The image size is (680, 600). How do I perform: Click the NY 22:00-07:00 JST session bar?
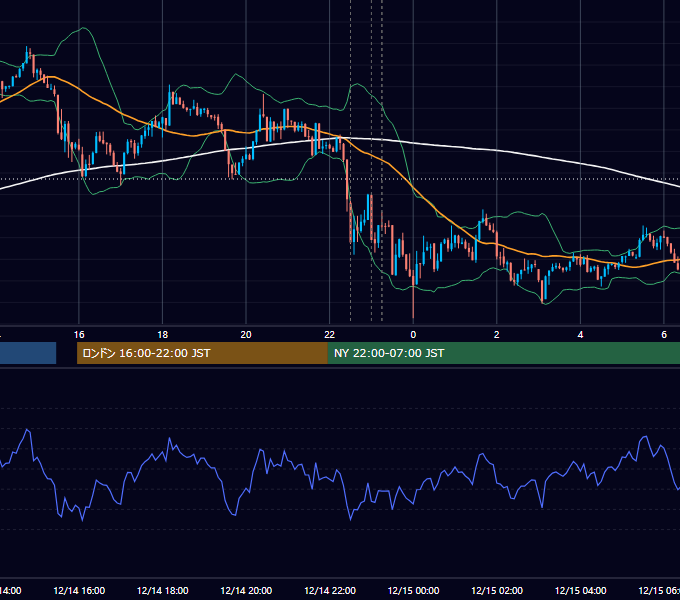coord(504,353)
